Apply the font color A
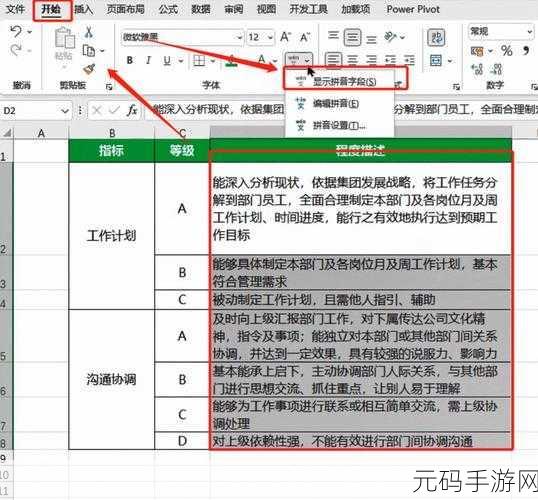The image size is (538, 500). coord(262,60)
